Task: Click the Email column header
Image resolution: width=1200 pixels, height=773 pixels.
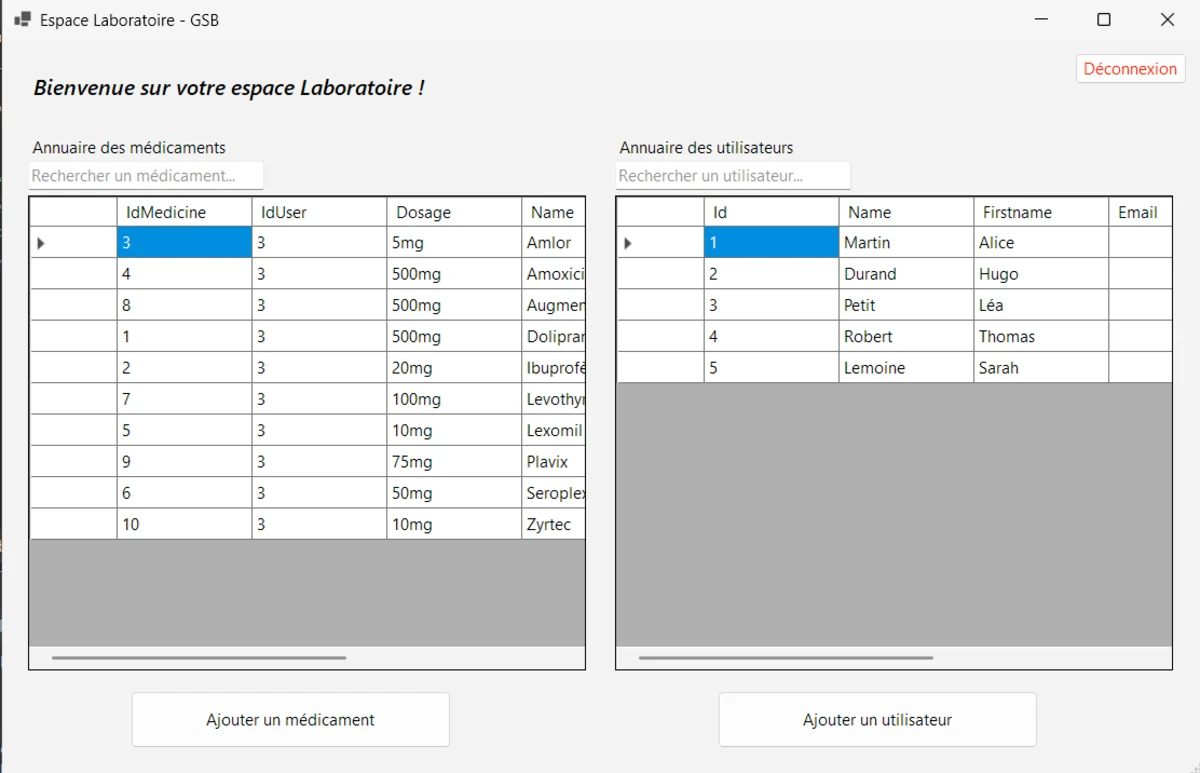Action: 1138,212
